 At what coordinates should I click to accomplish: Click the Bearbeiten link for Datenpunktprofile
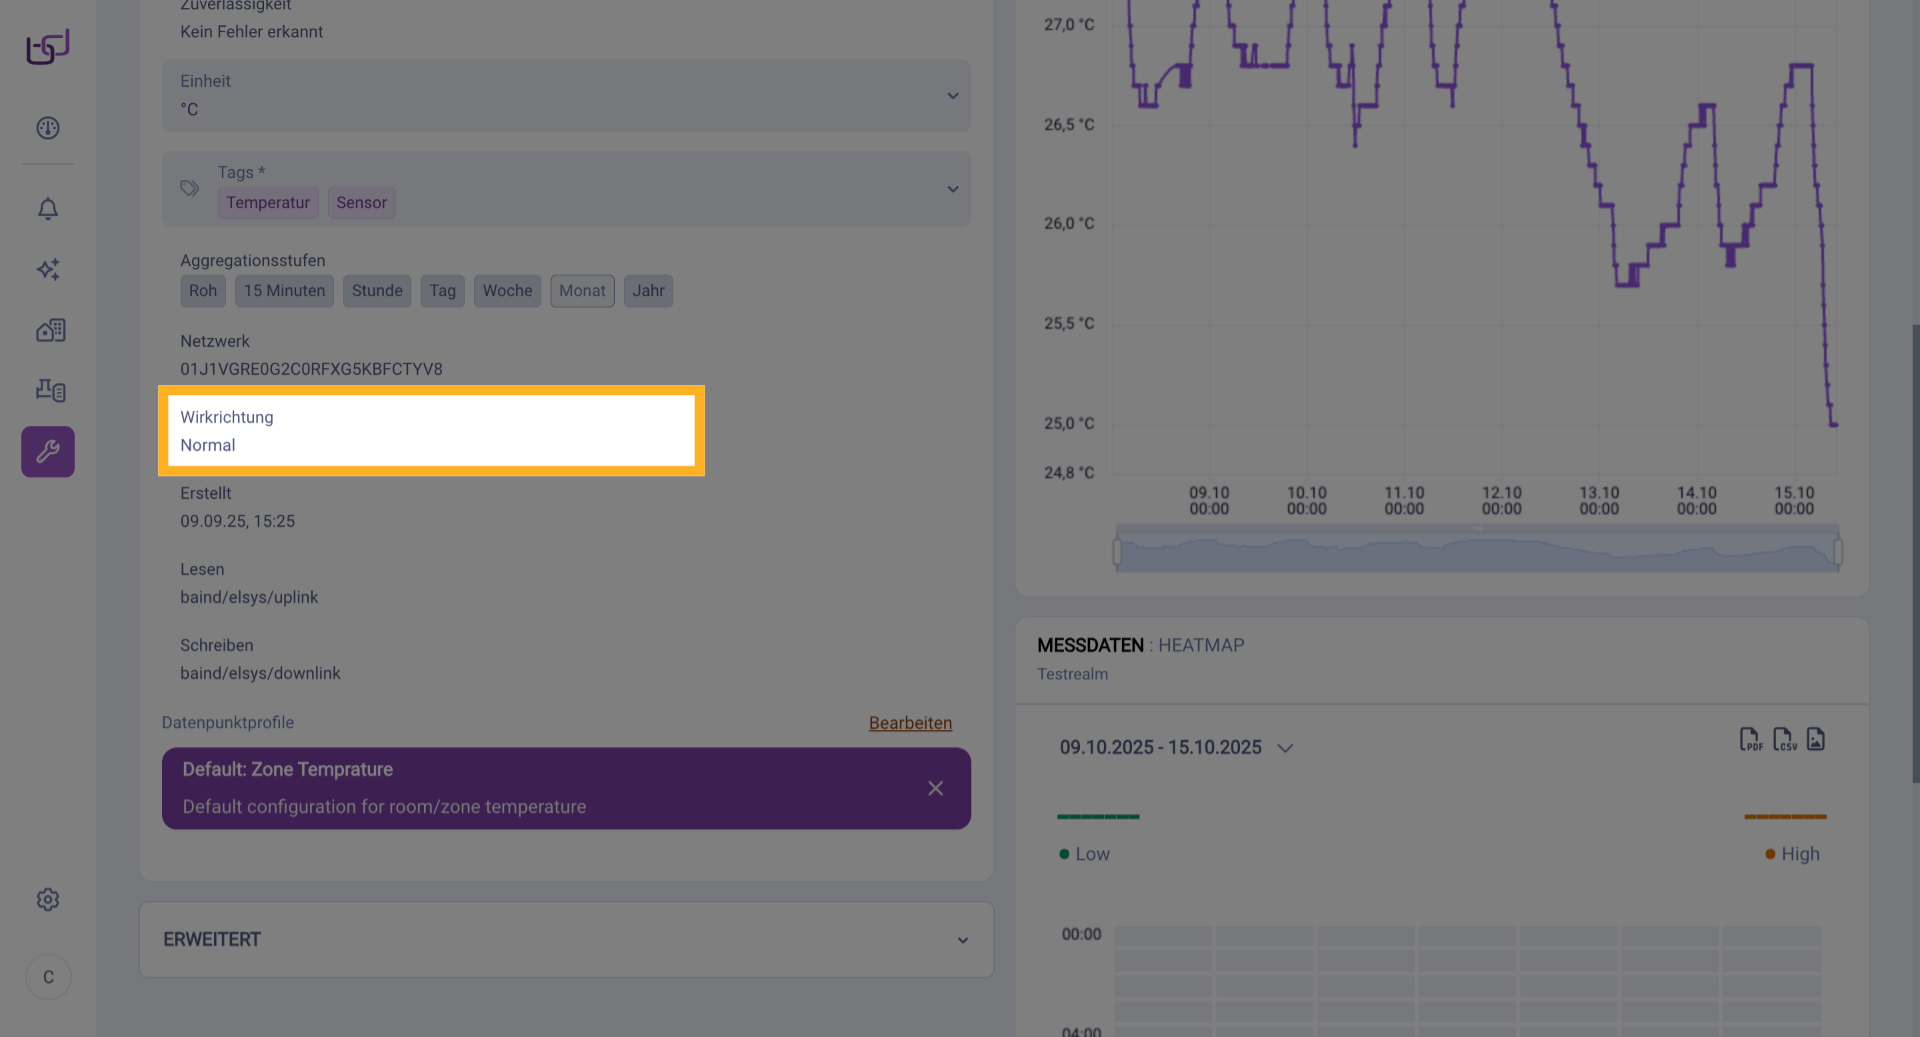[910, 723]
